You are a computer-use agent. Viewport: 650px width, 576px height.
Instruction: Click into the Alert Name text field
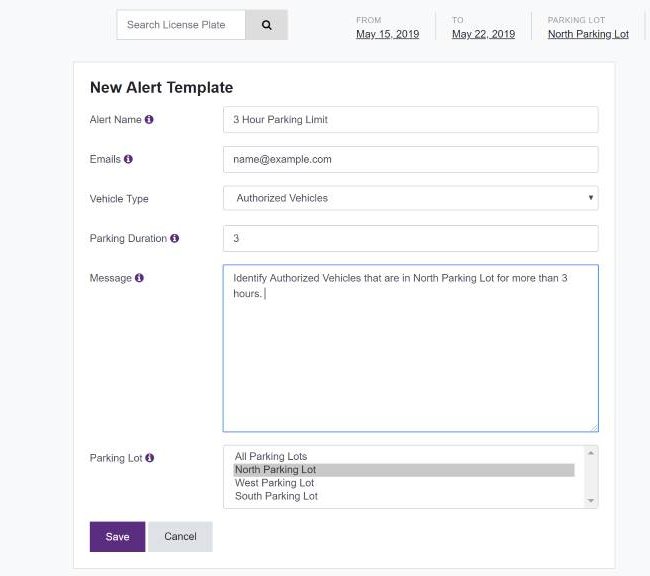[410, 119]
